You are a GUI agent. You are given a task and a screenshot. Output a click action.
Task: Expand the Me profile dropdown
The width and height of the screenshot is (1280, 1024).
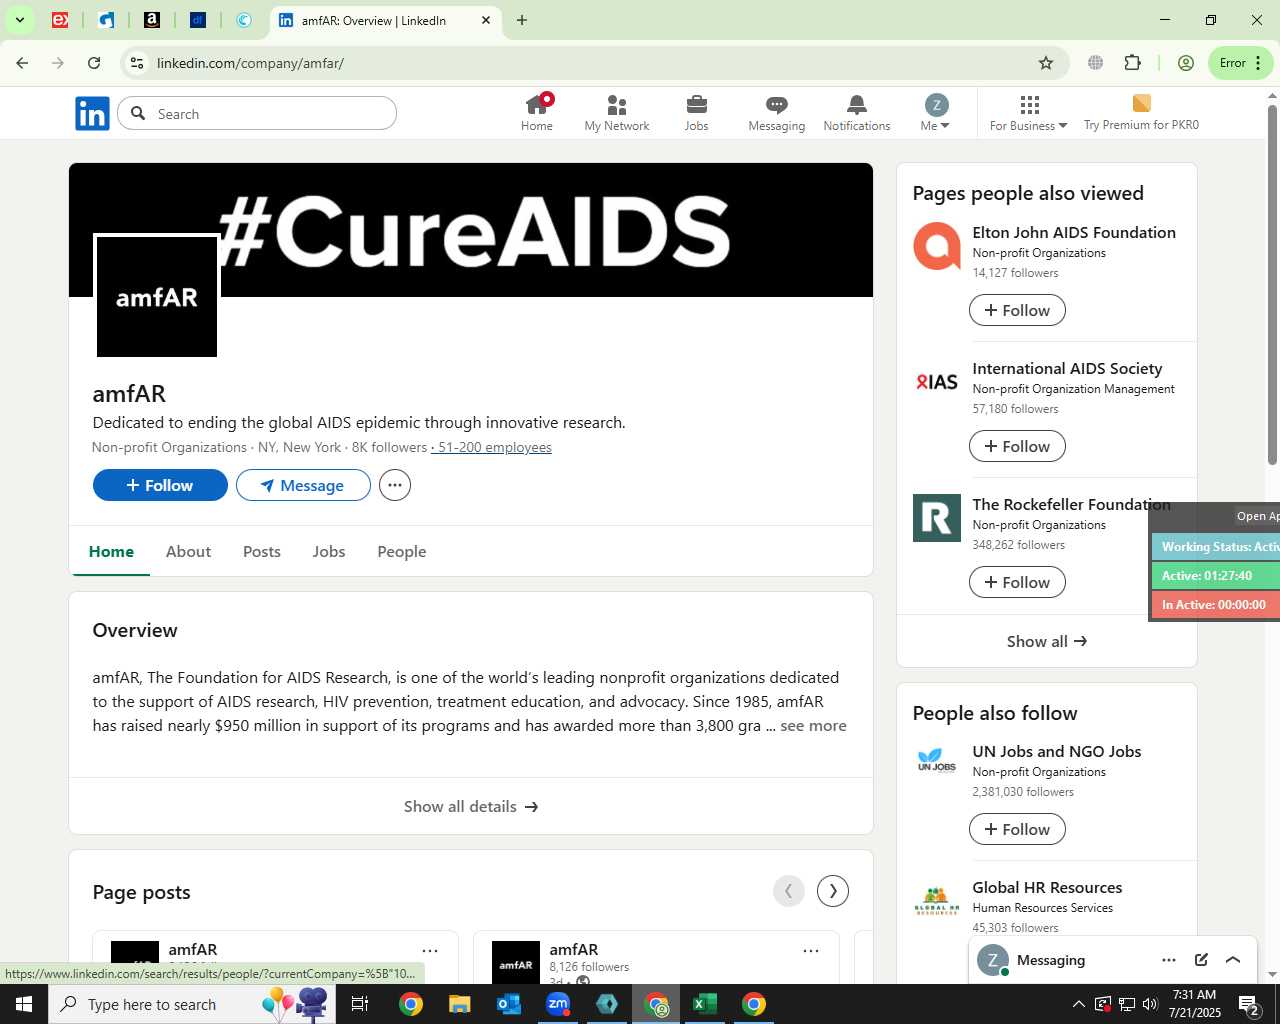(935, 113)
